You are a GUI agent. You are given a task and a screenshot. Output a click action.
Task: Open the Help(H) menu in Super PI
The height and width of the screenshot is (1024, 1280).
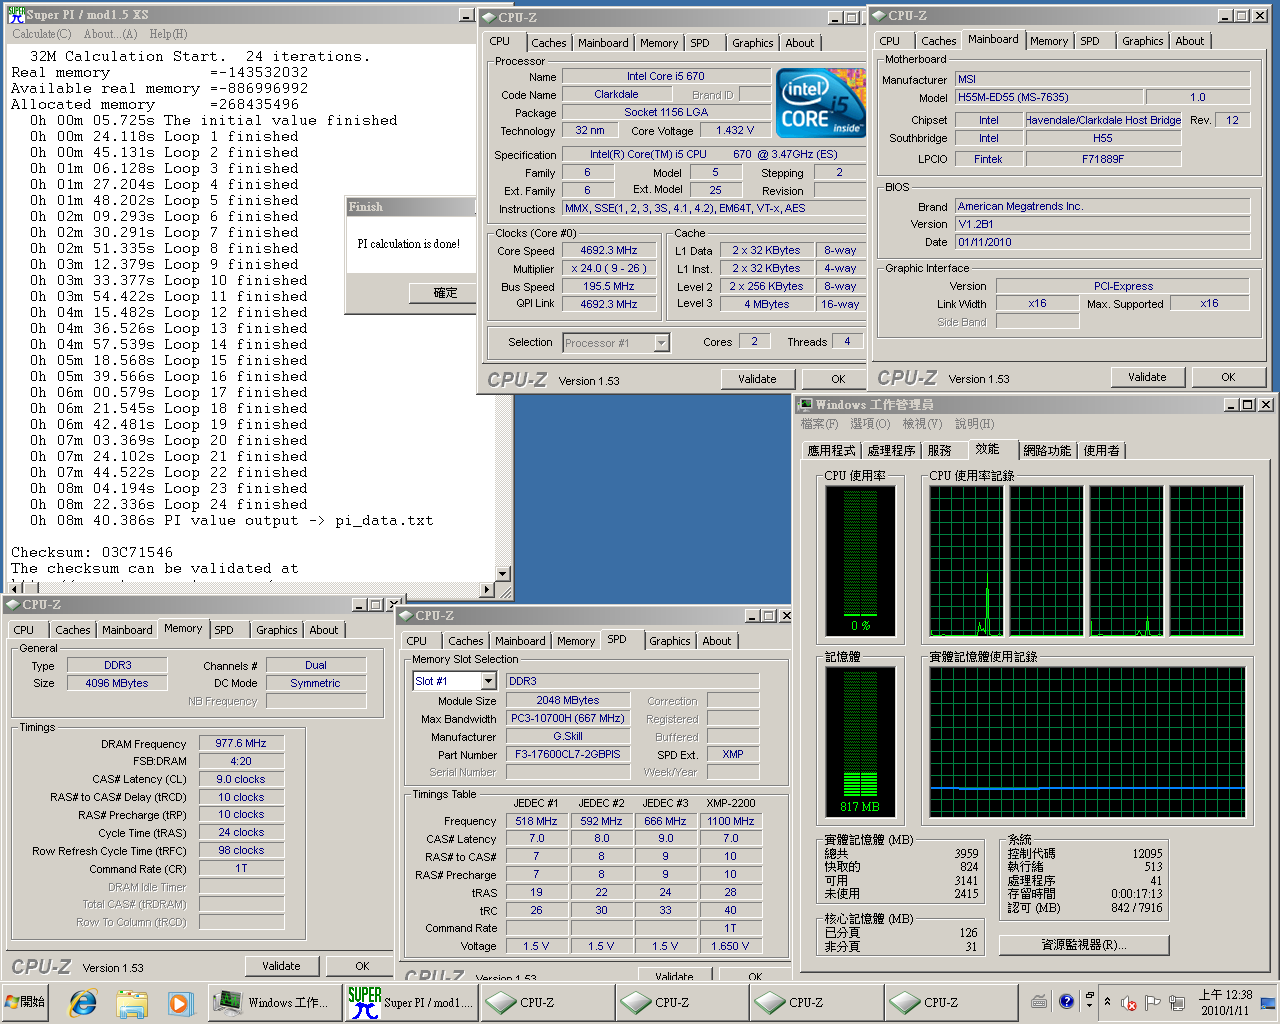(168, 34)
